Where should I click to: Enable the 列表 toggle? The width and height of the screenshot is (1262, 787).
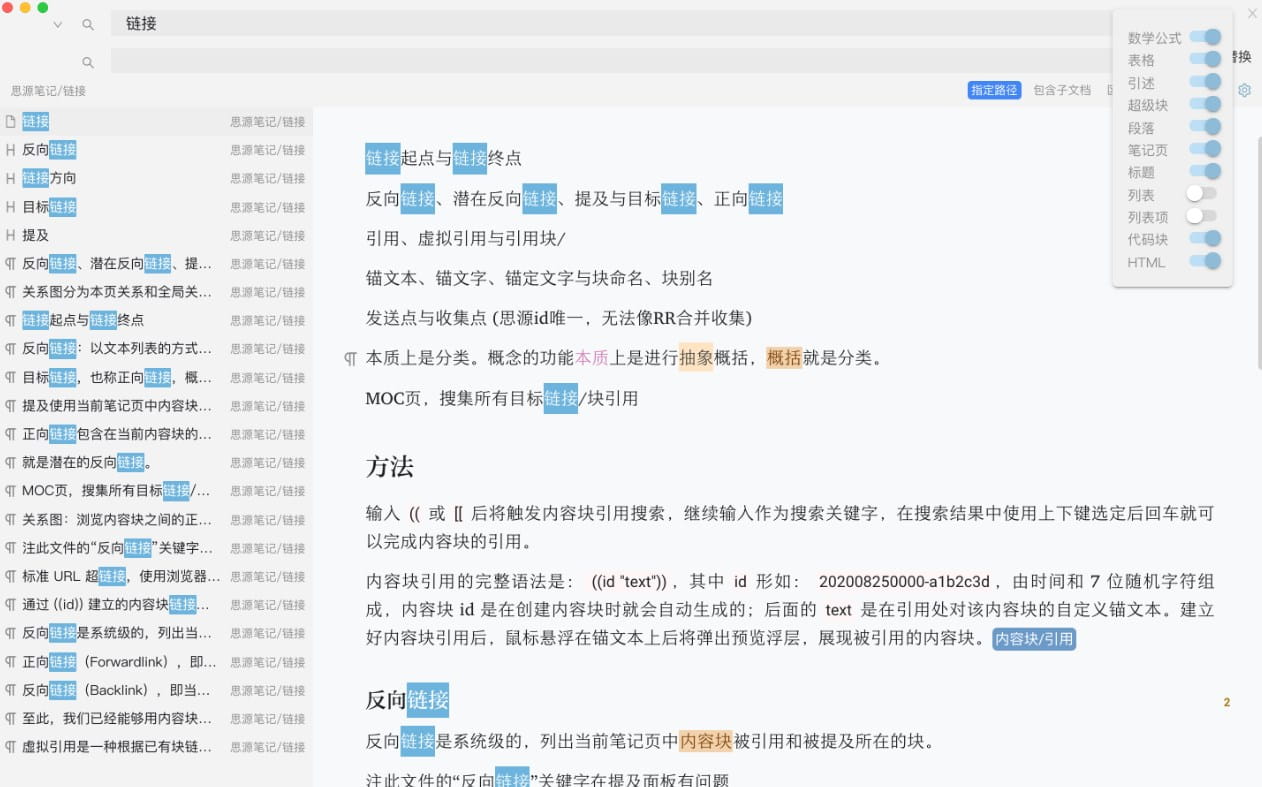coord(1203,195)
